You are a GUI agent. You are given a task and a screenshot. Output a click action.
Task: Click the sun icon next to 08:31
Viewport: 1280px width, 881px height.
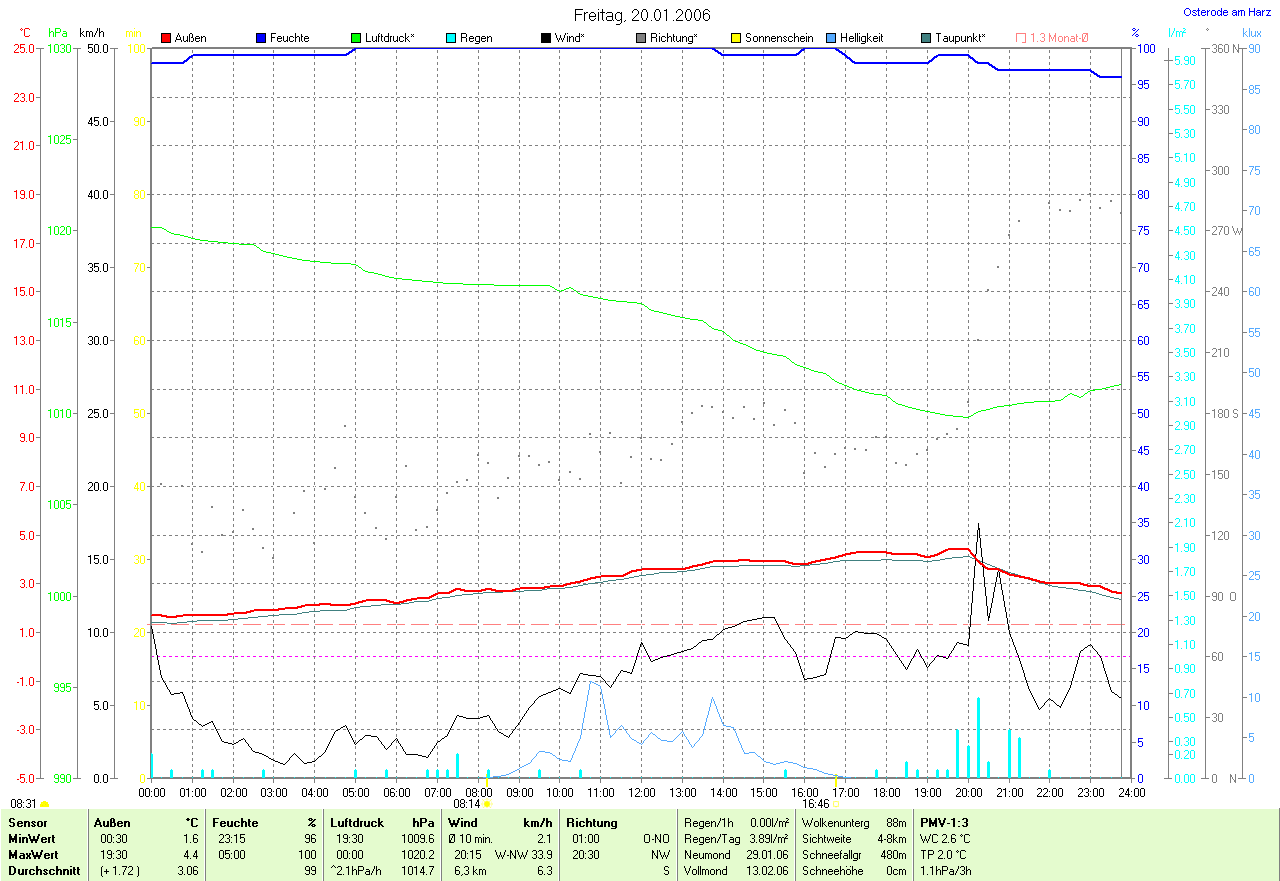point(45,804)
